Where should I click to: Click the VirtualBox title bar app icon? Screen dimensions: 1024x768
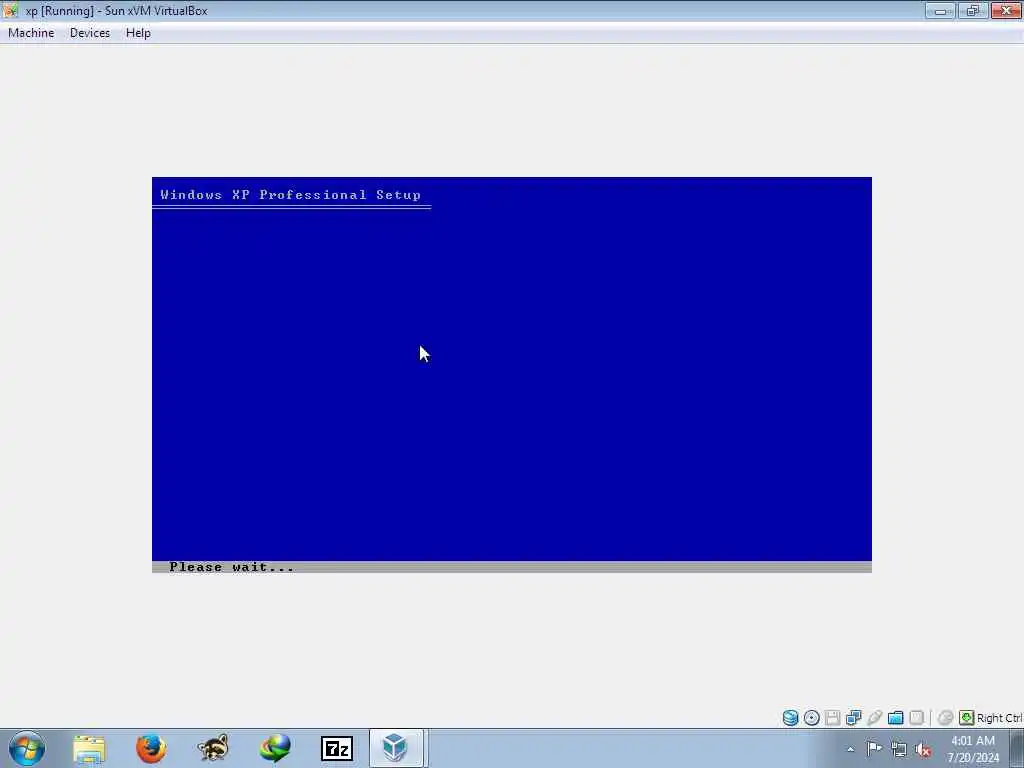(x=10, y=10)
